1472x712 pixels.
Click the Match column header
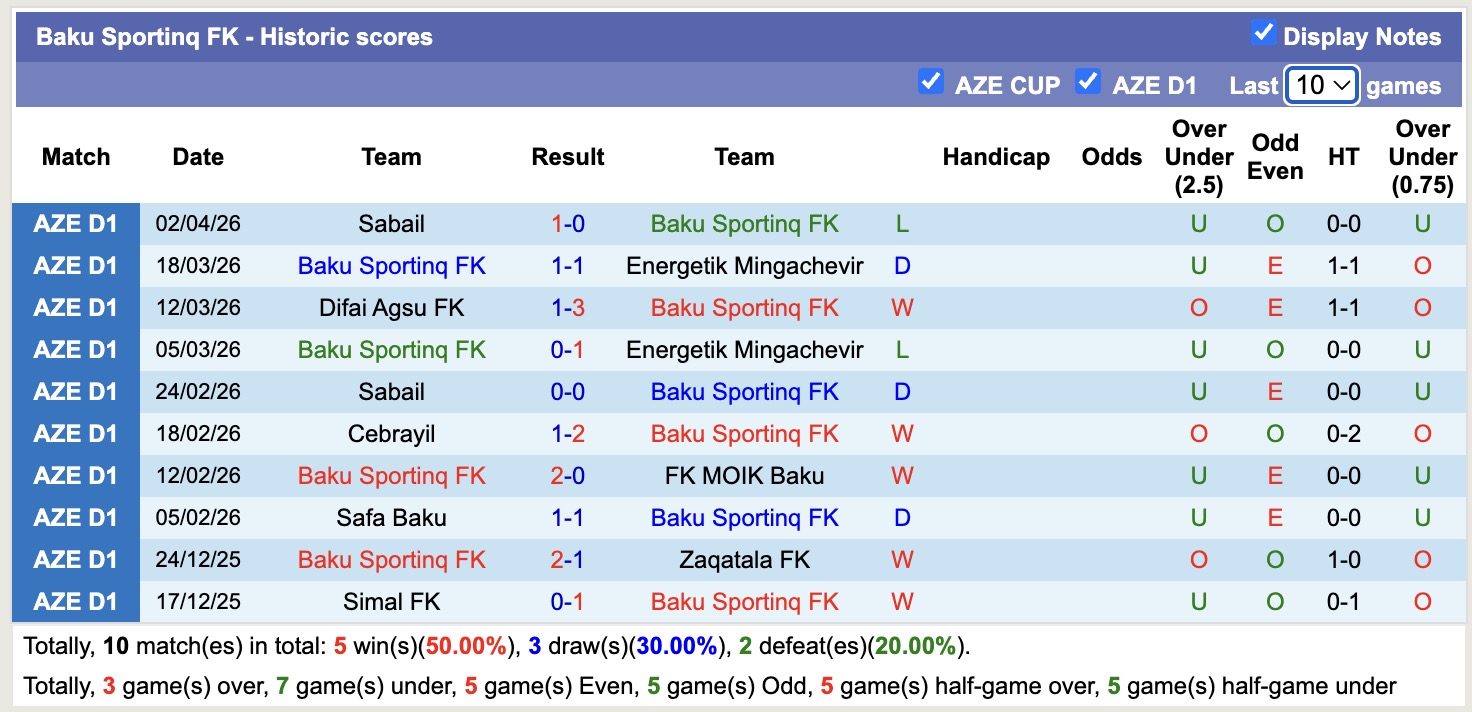(x=76, y=157)
